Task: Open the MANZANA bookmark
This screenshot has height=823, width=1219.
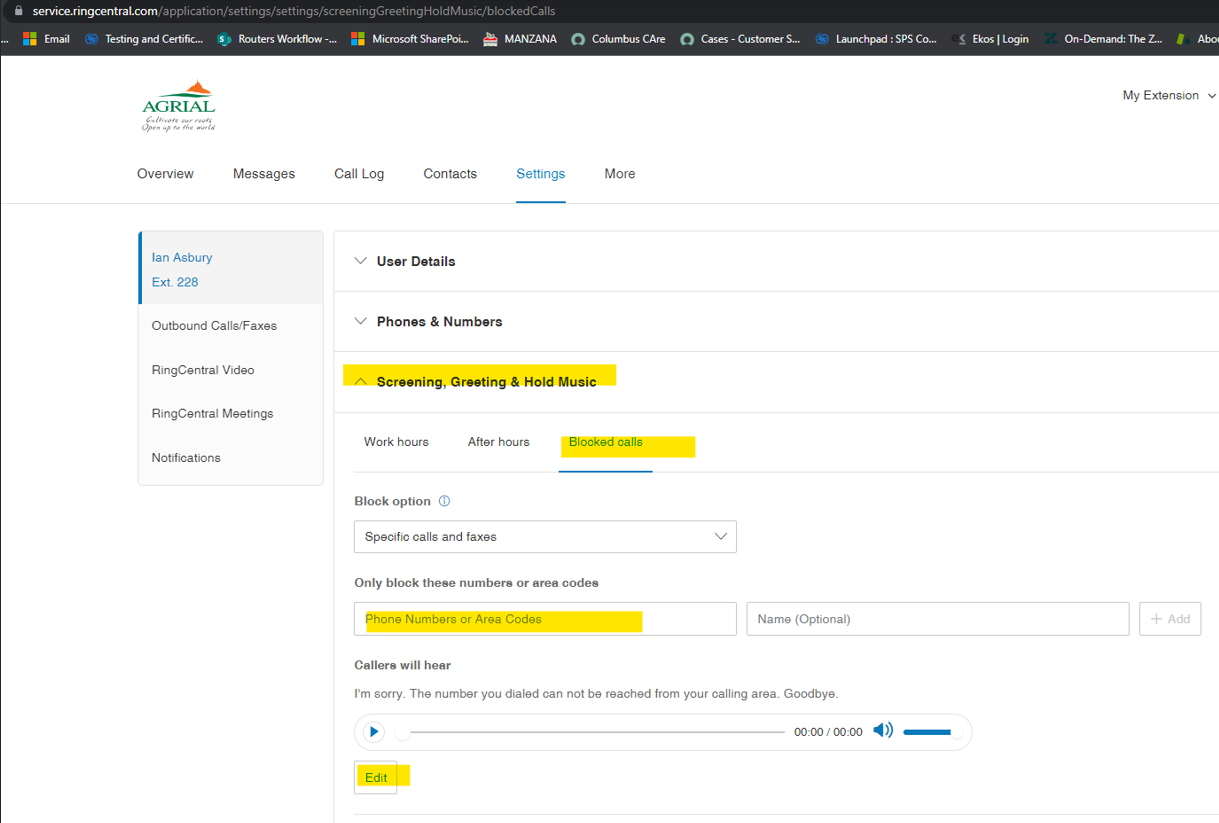Action: tap(520, 39)
